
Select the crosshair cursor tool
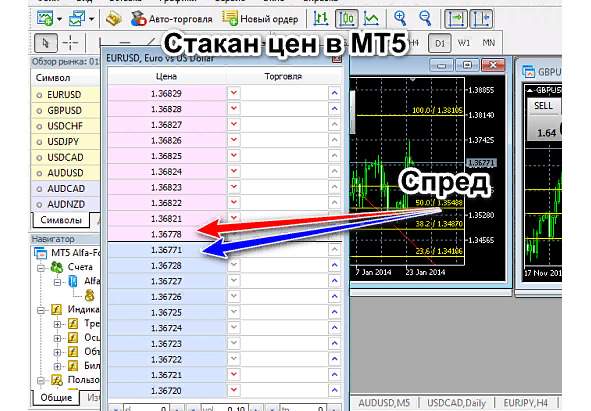coord(70,43)
